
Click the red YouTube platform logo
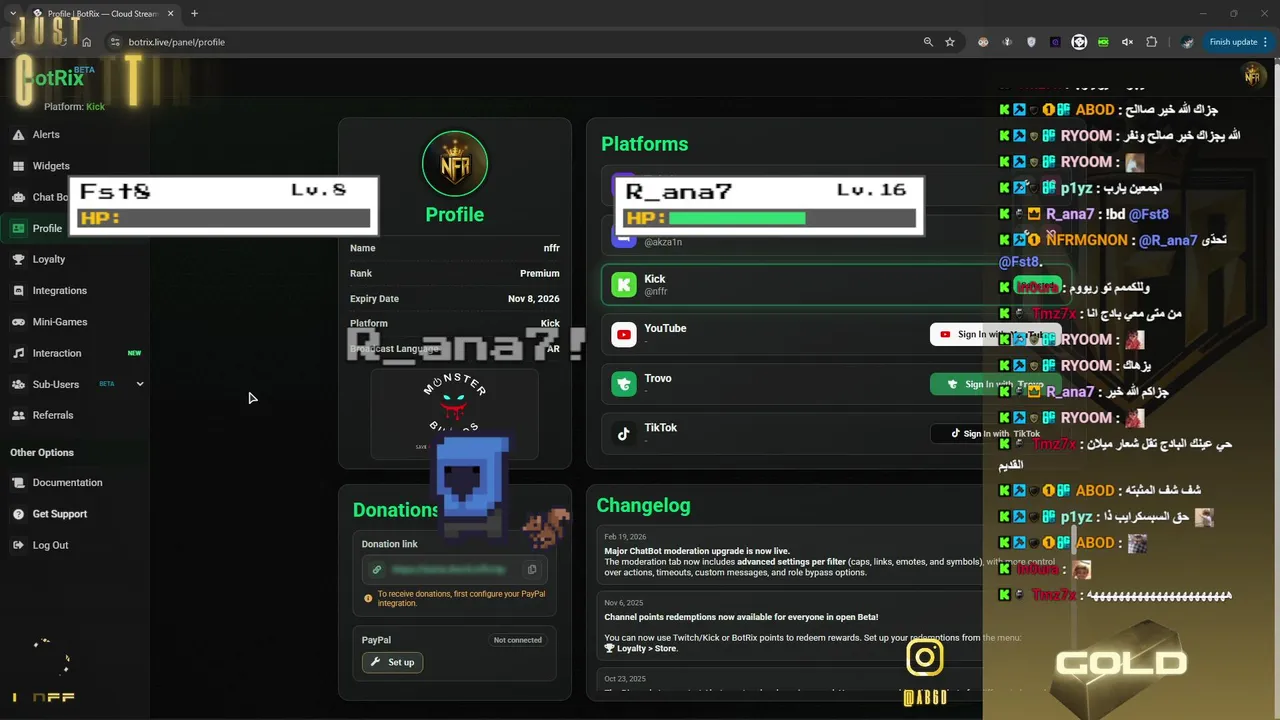[624, 335]
